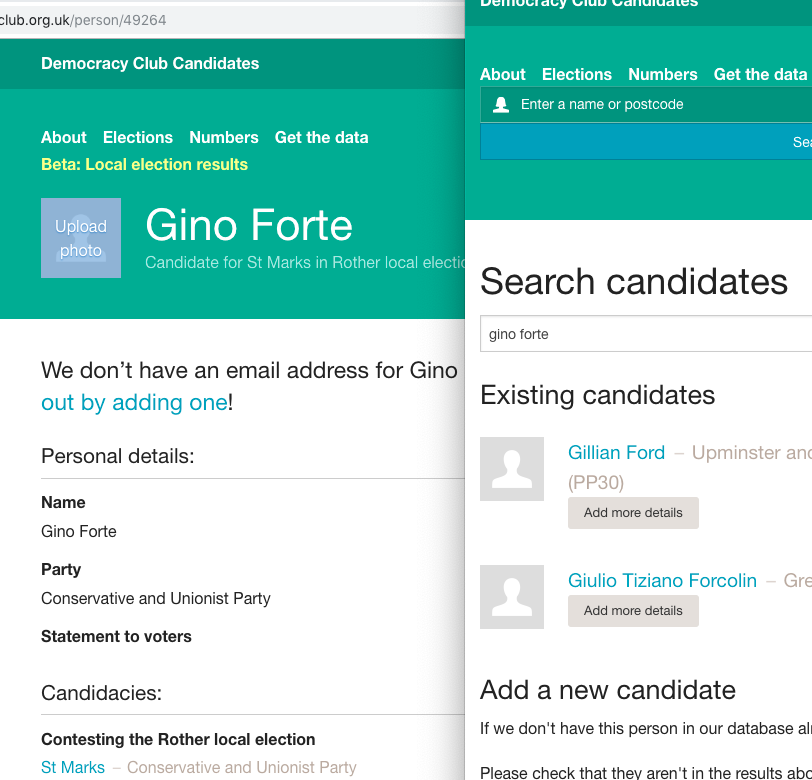Open About in the right window
This screenshot has height=780, width=812.
[x=502, y=74]
